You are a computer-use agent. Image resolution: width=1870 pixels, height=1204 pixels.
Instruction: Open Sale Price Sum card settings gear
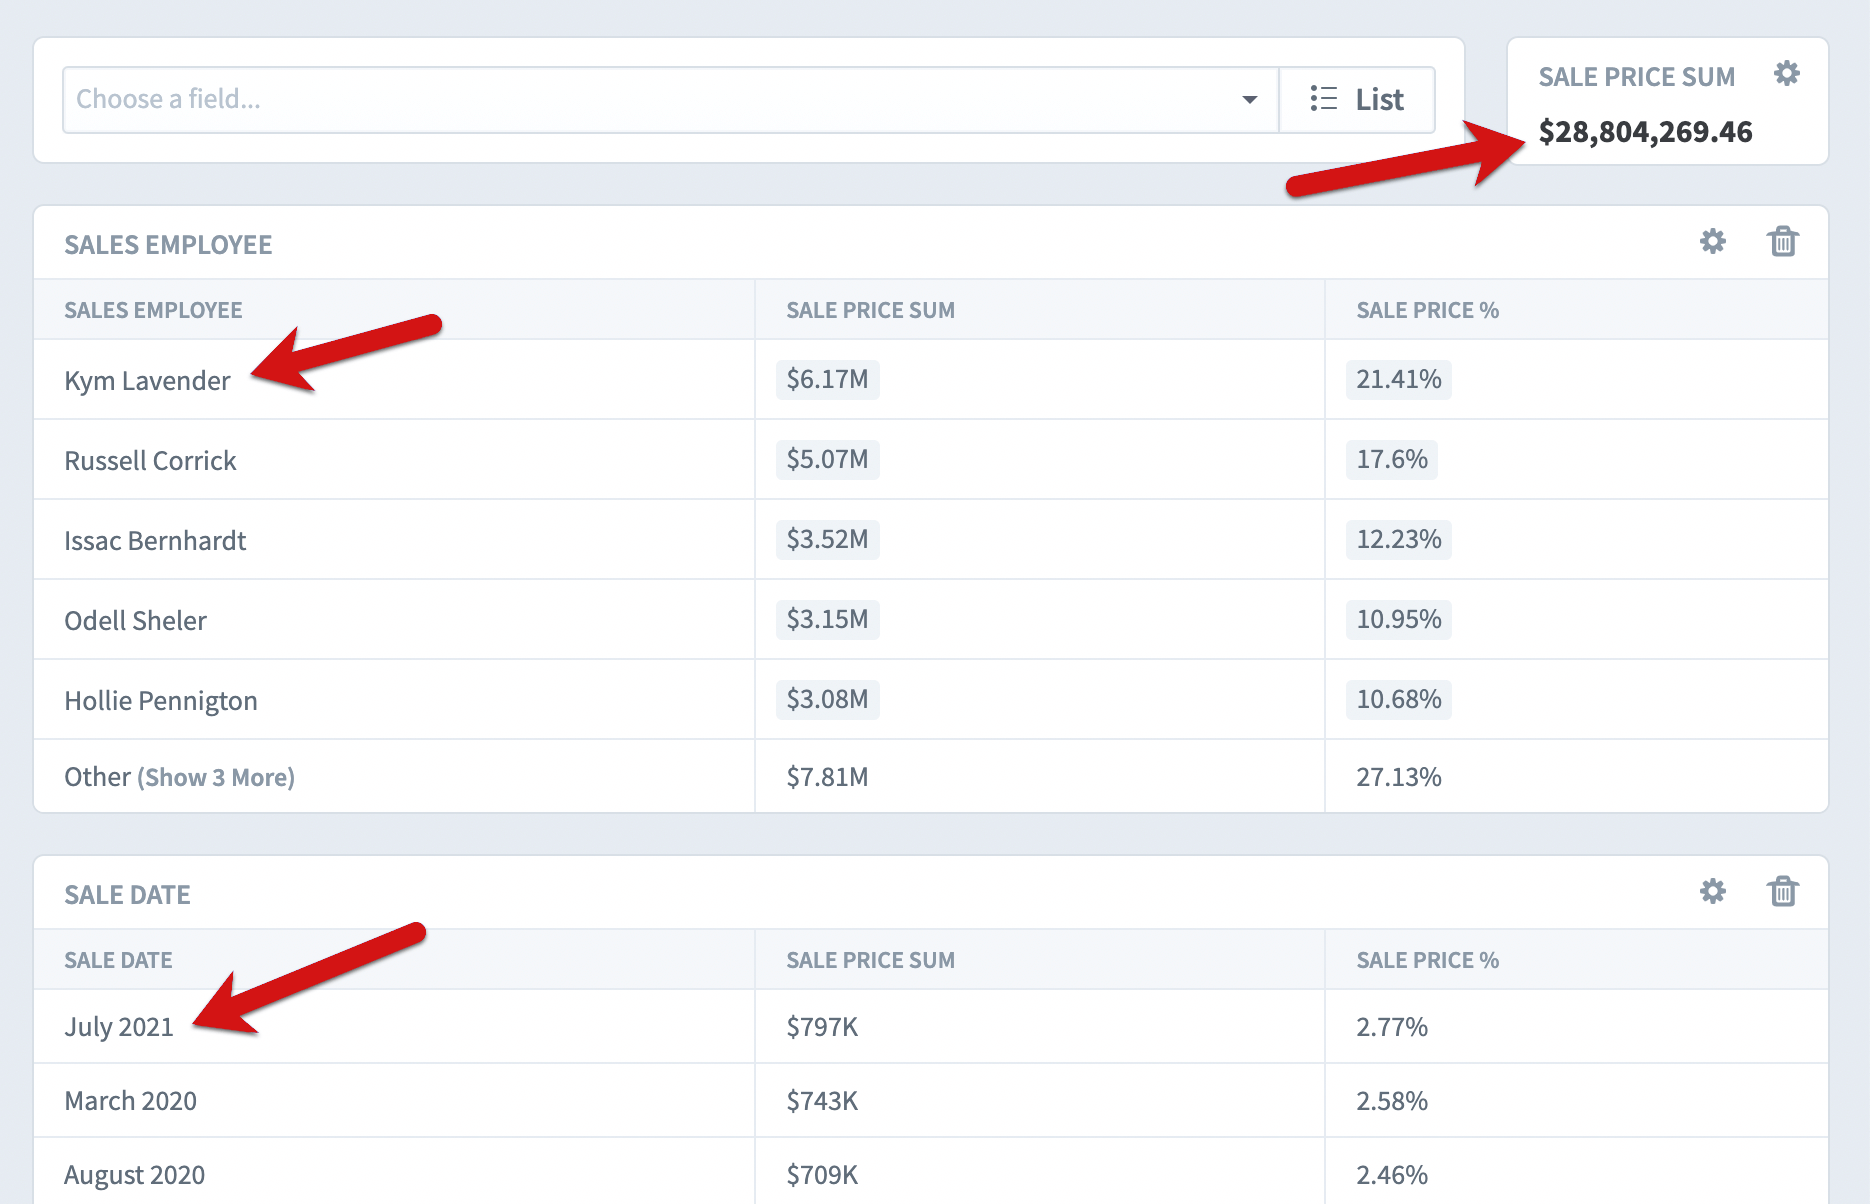coord(1786,73)
